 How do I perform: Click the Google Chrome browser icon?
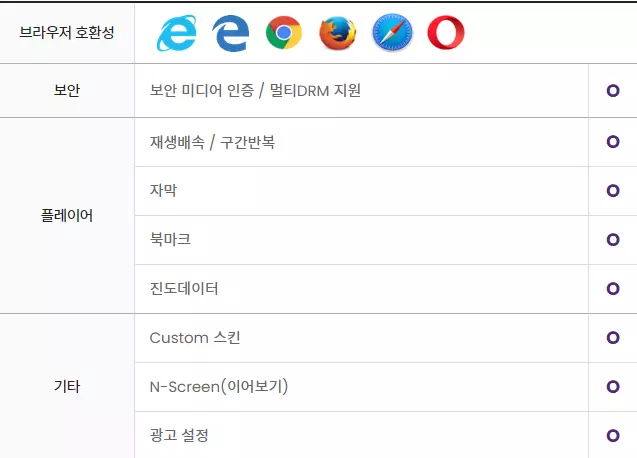(x=284, y=33)
